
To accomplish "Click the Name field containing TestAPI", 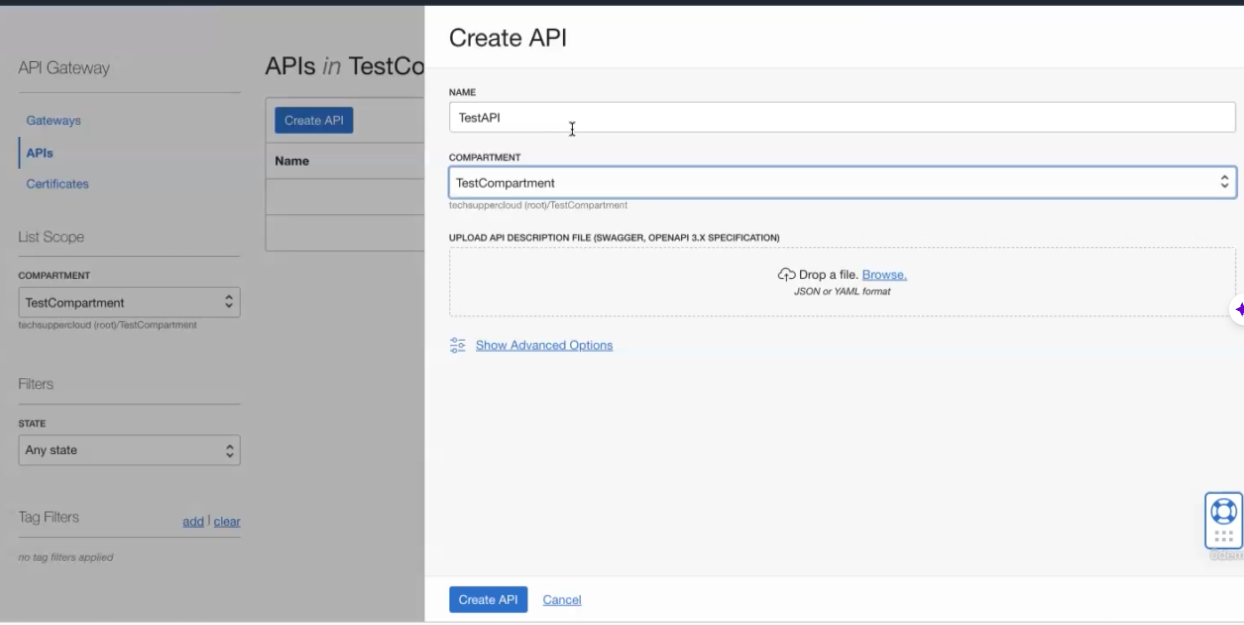I will 842,118.
